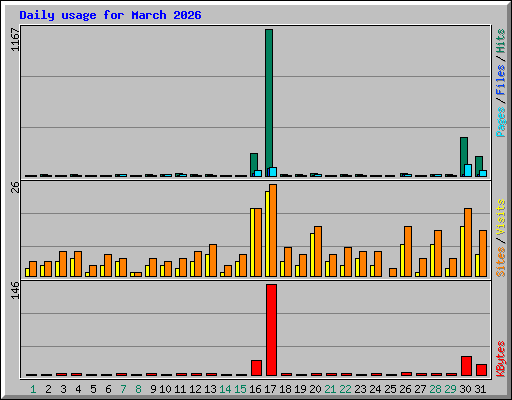Click the orange Sites bar for day 20
The height and width of the screenshot is (400, 512).
click(x=318, y=251)
